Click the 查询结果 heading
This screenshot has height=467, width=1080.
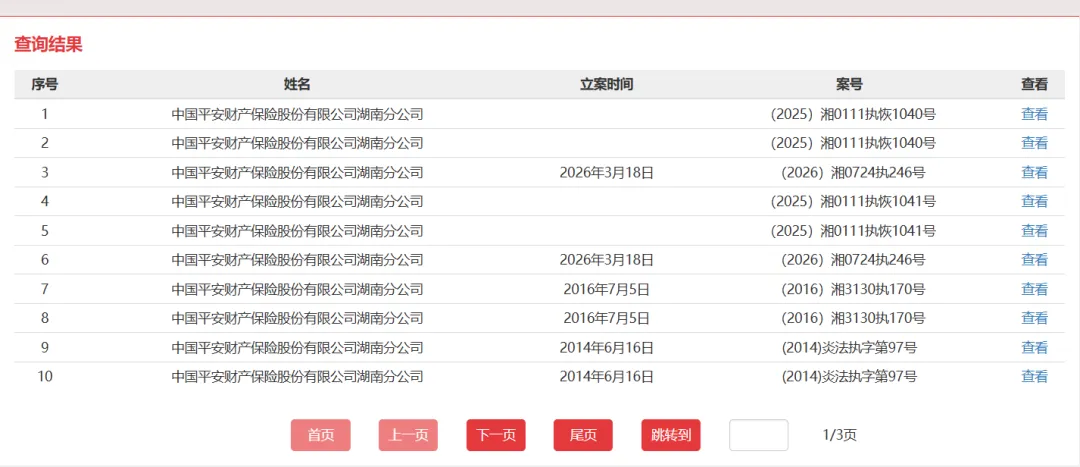(x=48, y=45)
